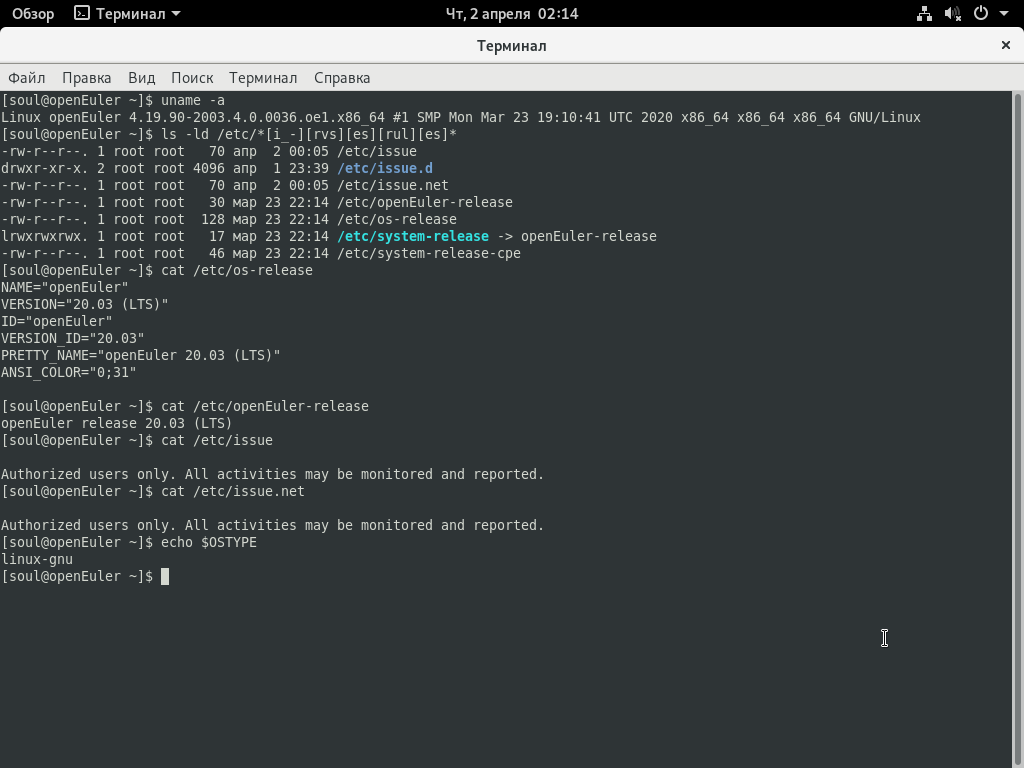
Task: Open the clock and calendar panel
Action: pos(512,14)
